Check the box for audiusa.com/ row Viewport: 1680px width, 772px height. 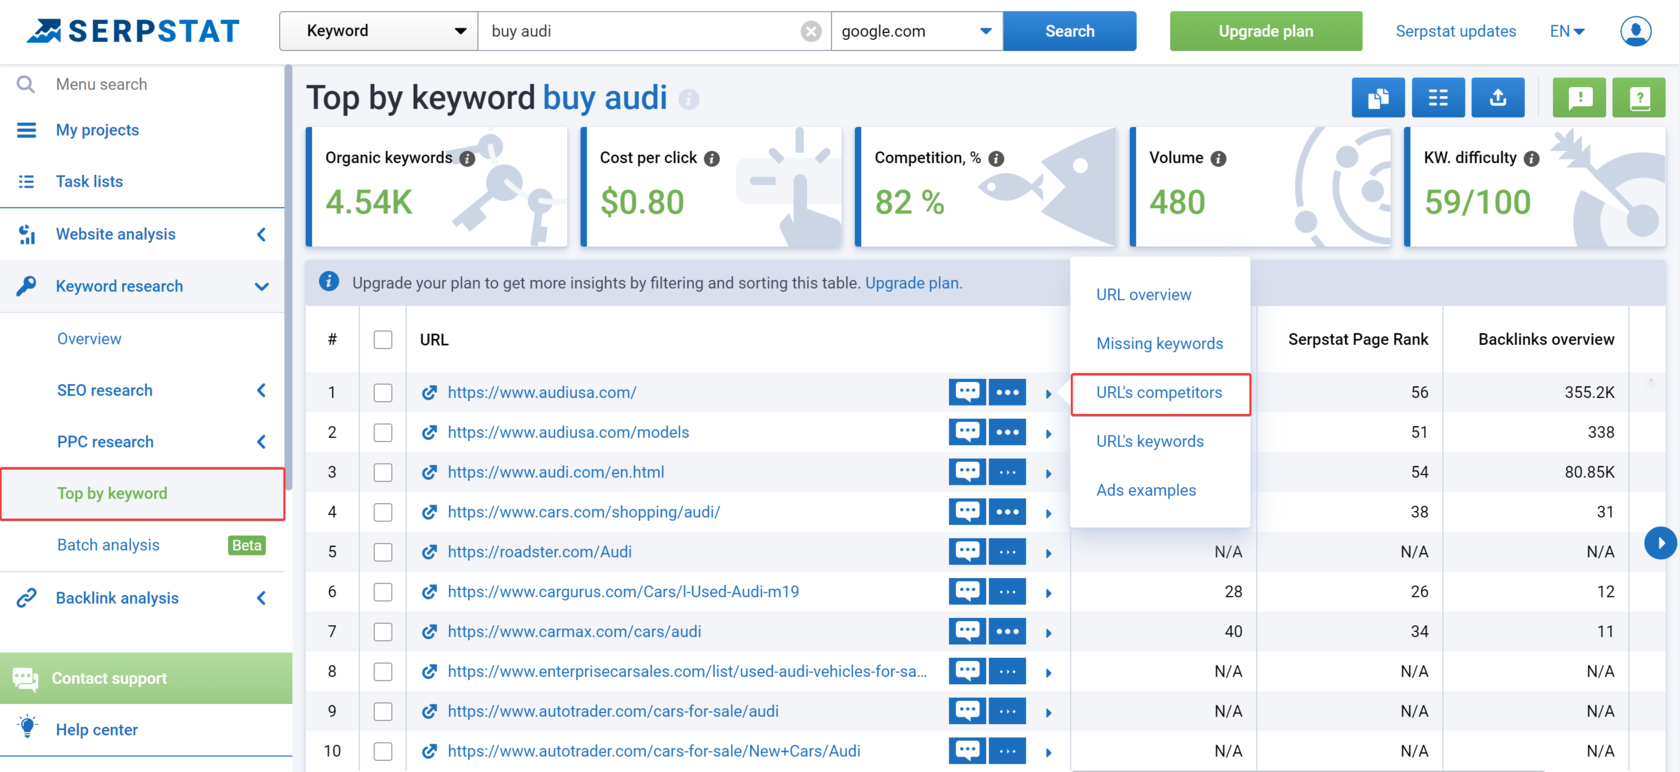pos(383,393)
